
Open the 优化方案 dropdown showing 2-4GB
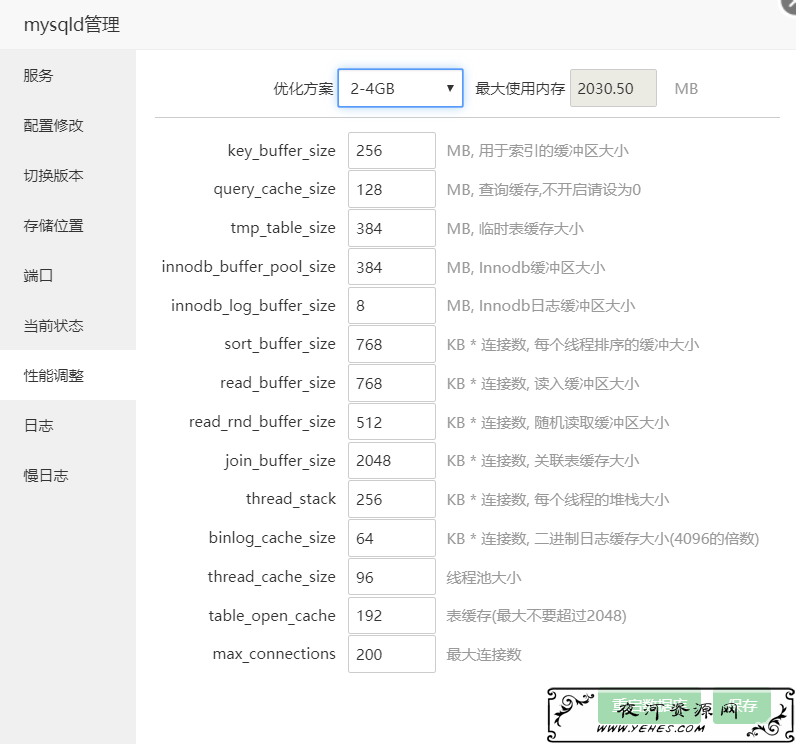pos(400,88)
